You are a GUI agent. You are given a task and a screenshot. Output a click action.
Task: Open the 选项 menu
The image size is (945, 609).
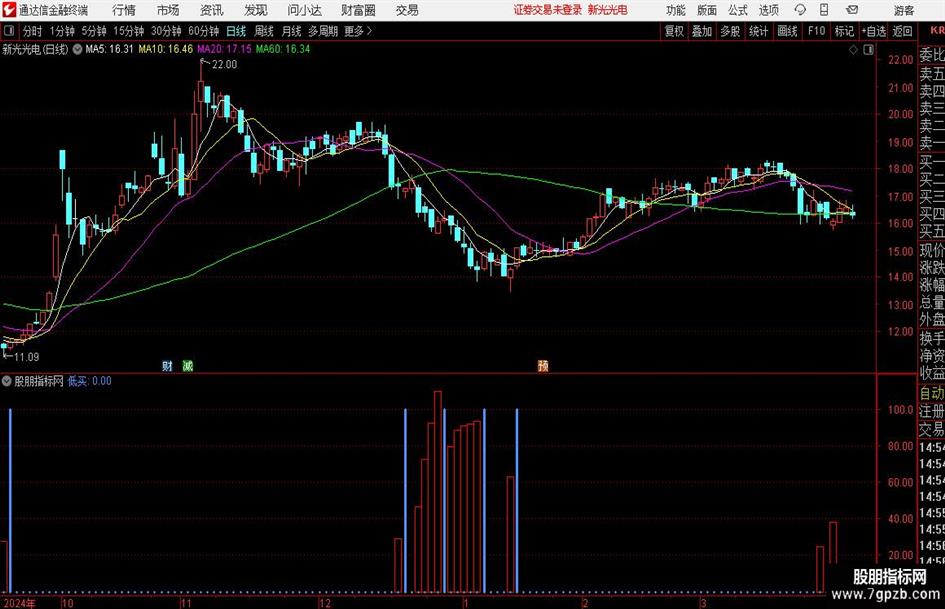click(x=768, y=10)
